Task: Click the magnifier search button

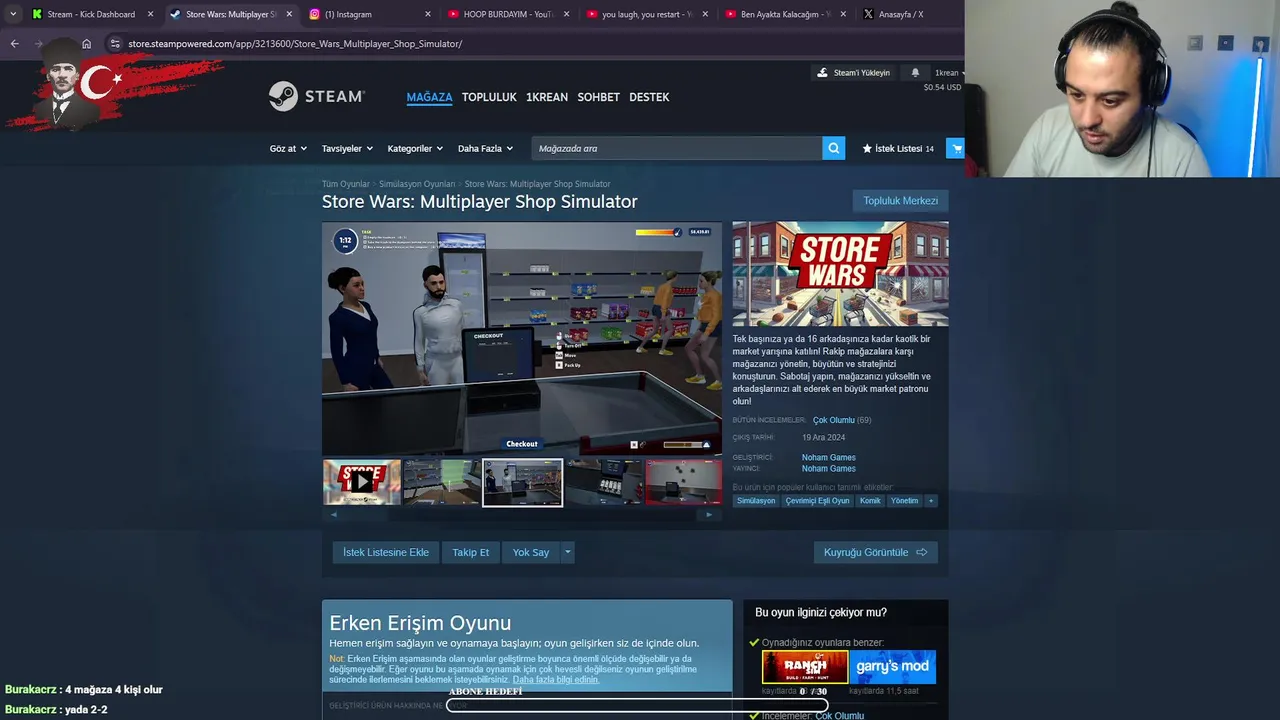Action: [x=833, y=148]
